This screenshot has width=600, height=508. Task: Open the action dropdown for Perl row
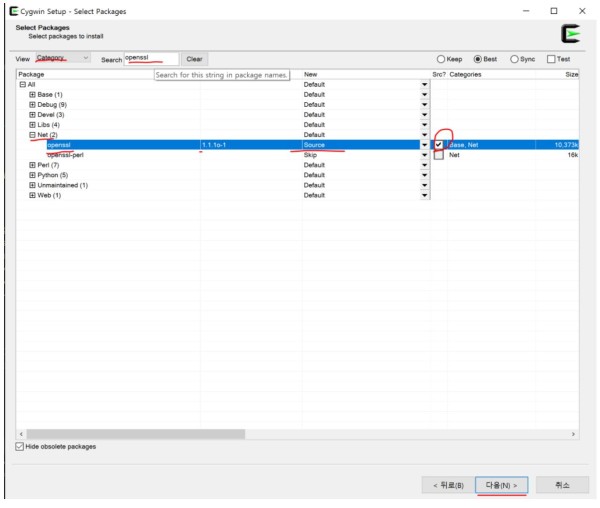point(425,165)
